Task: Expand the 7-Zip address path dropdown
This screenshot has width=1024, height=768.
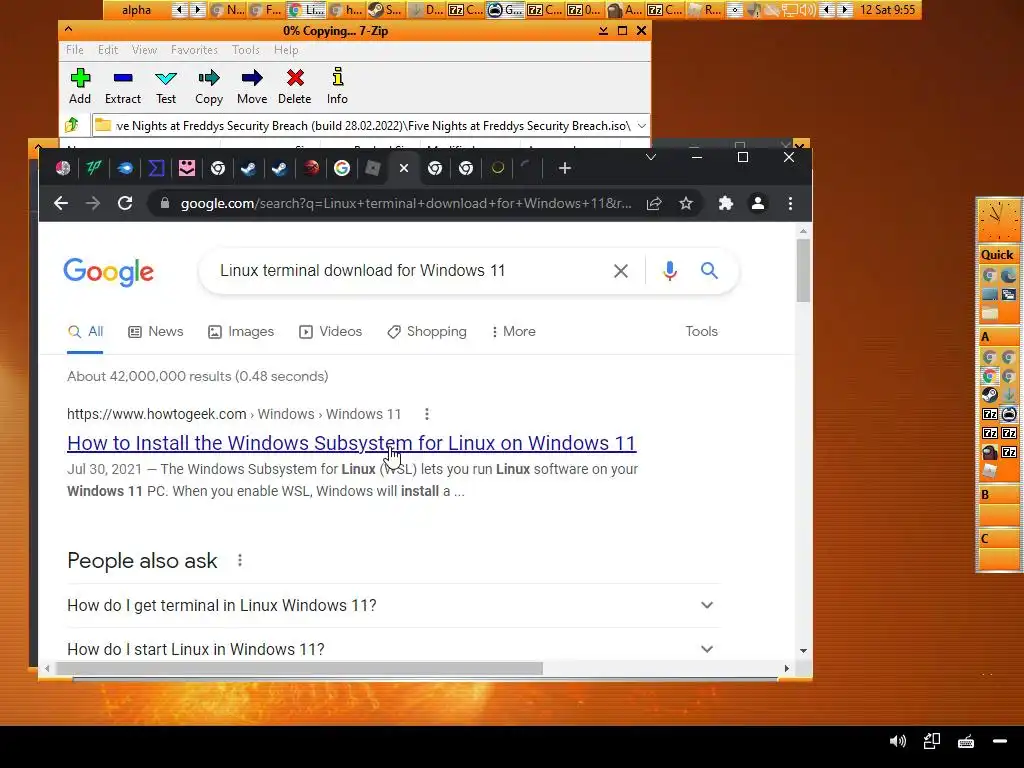Action: pyautogui.click(x=642, y=125)
